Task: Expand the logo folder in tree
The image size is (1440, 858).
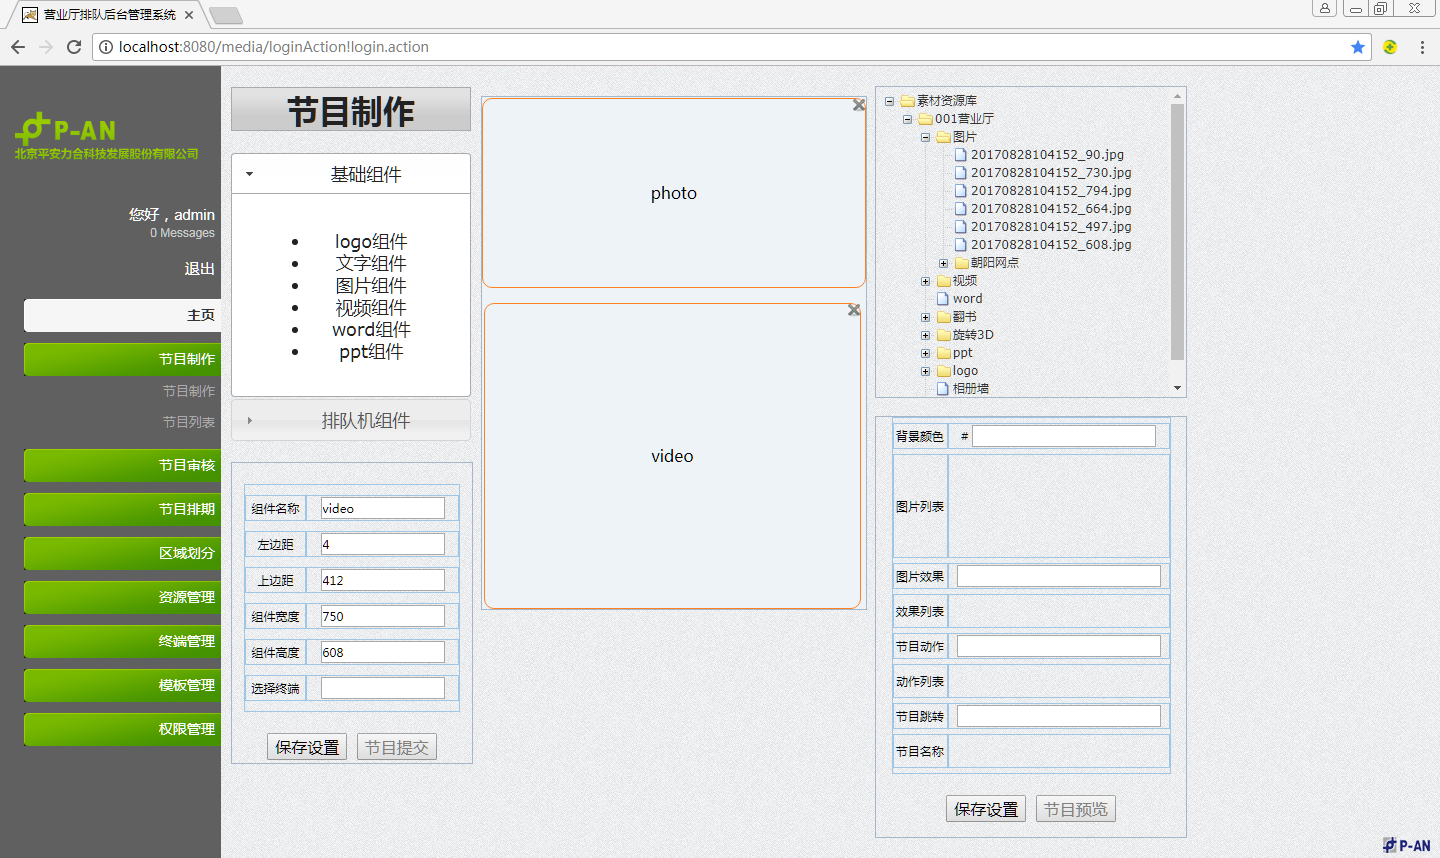Action: [925, 371]
